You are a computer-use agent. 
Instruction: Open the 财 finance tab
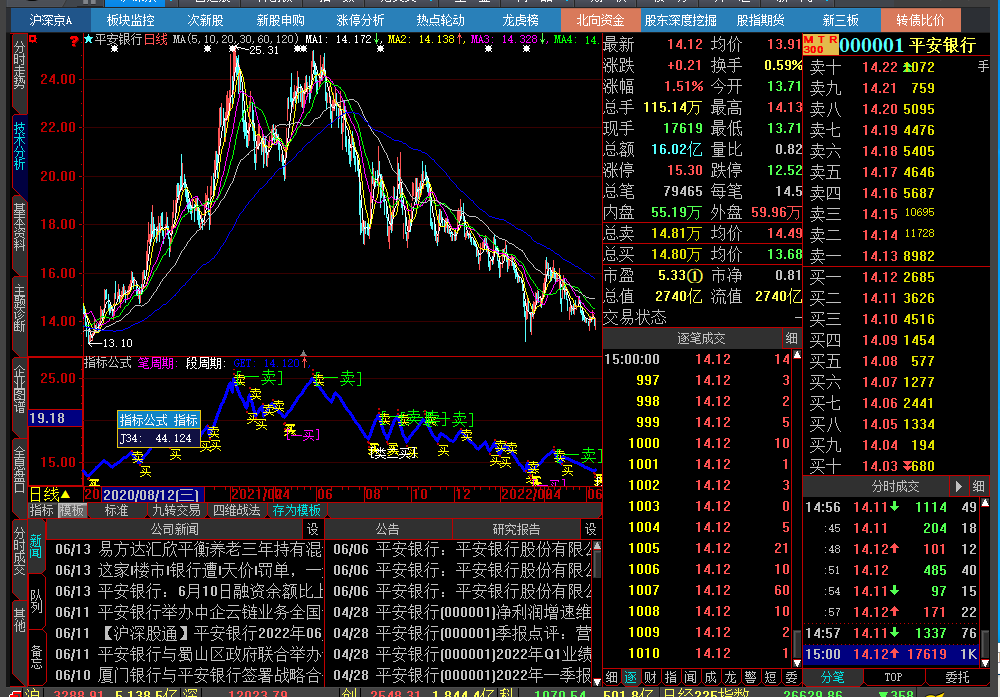pos(650,677)
